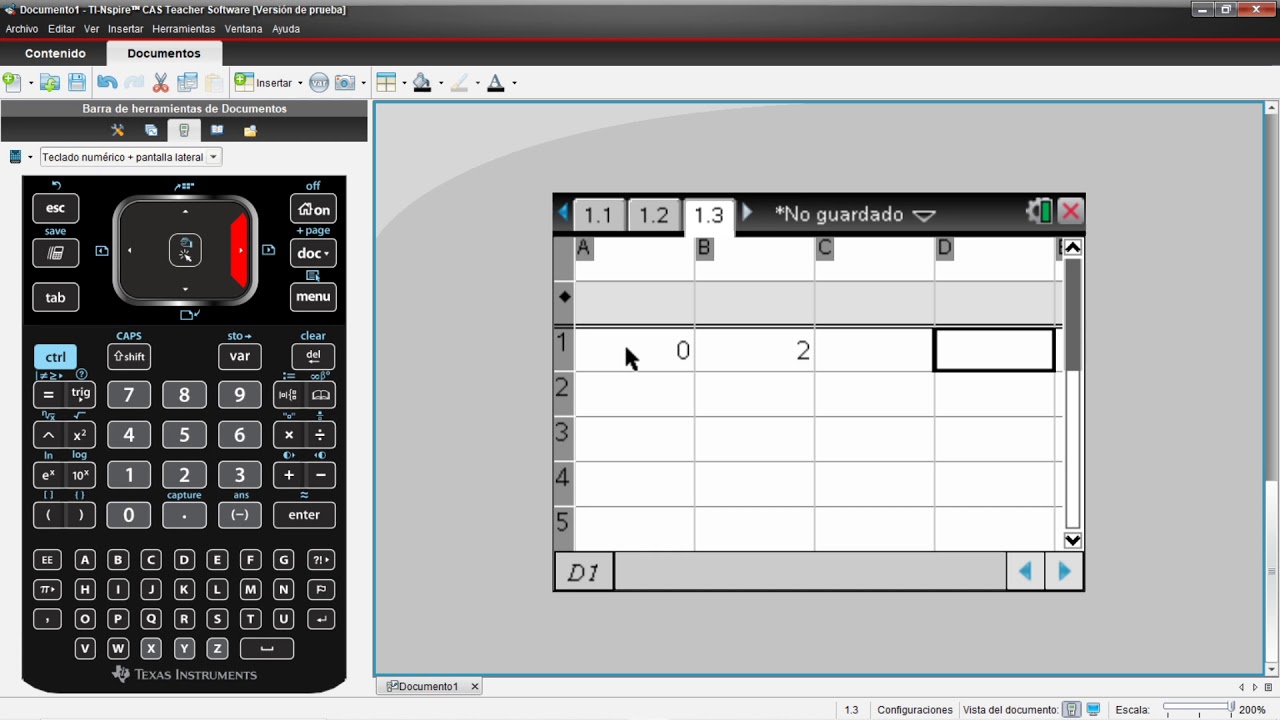1280x720 pixels.
Task: Click the new document icon
Action: [x=12, y=83]
